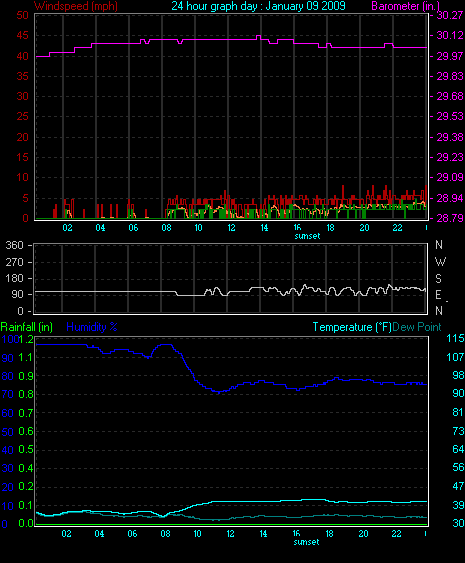The width and height of the screenshot is (465, 563).
Task: Click the Barometer (in.) legend label
Action: [405, 6]
